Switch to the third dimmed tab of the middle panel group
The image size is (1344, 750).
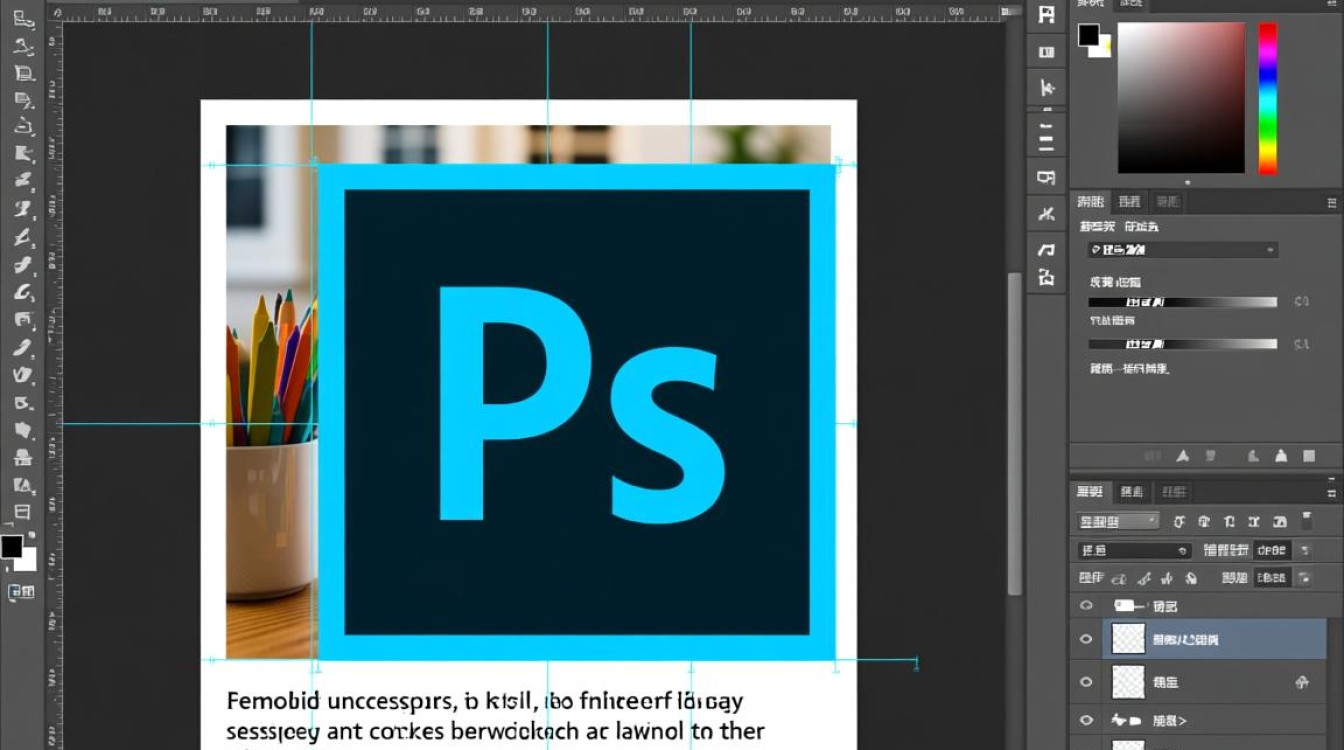pyautogui.click(x=1167, y=201)
